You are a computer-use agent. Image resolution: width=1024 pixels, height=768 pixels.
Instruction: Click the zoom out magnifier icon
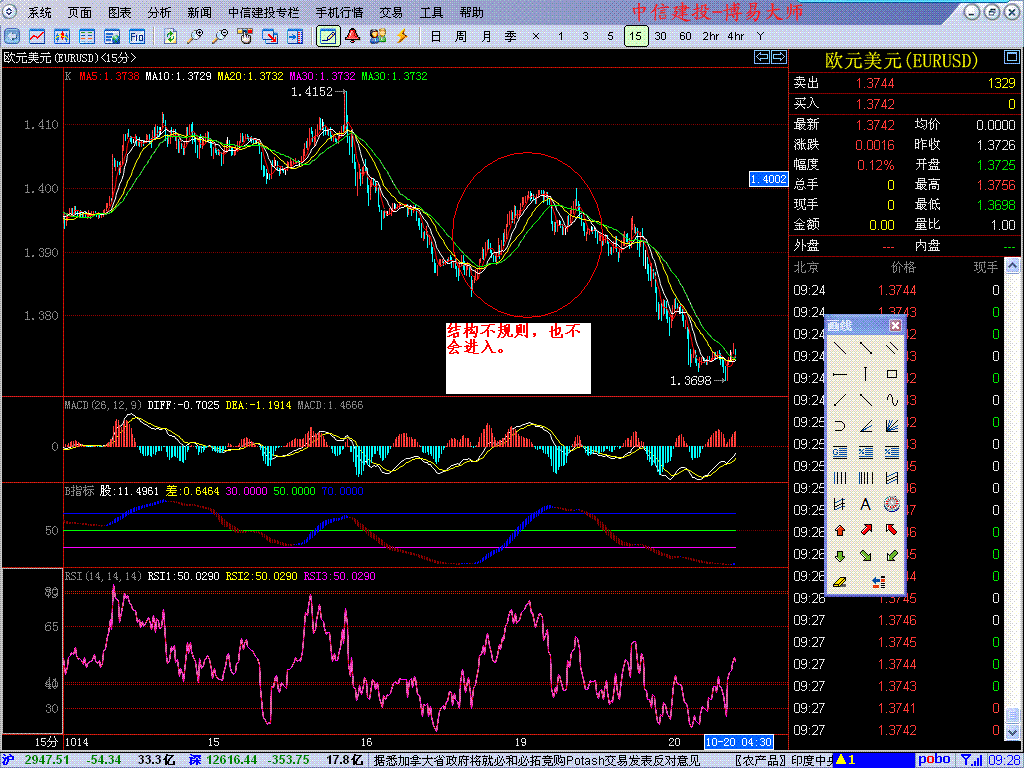coord(220,36)
